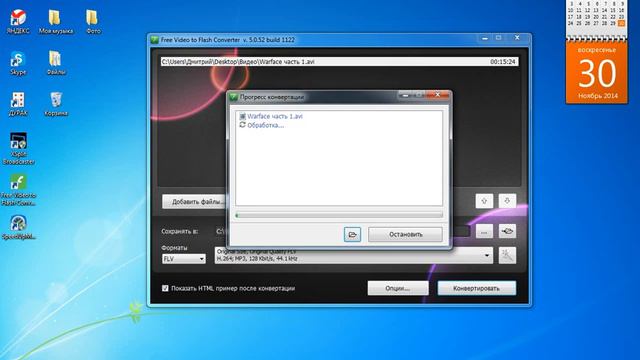Viewport: 640px width, 360px height.
Task: Open the save folder with the folder-arrow button
Action: pyautogui.click(x=507, y=231)
